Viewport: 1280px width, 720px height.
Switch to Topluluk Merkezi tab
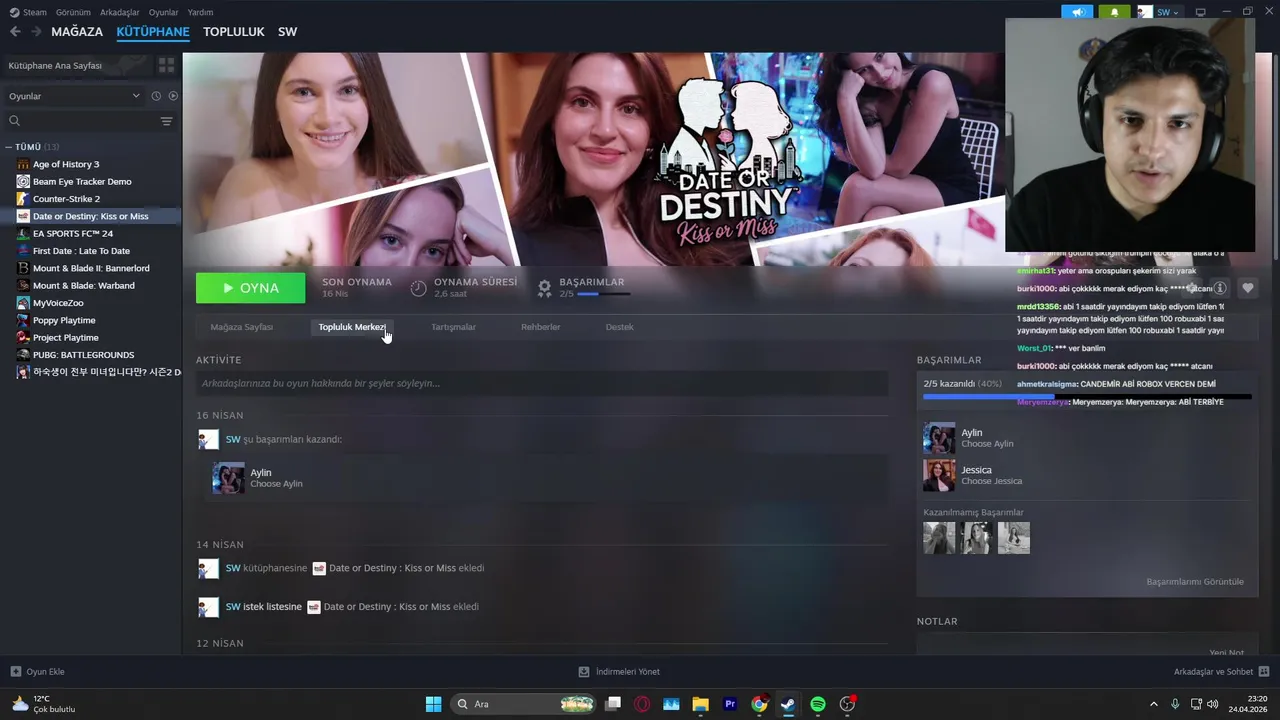click(351, 327)
